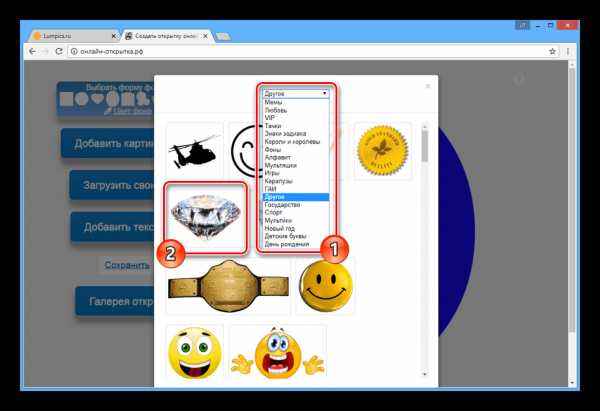Choose the diamond picture
Screen dimensions: 600x411
coord(206,218)
